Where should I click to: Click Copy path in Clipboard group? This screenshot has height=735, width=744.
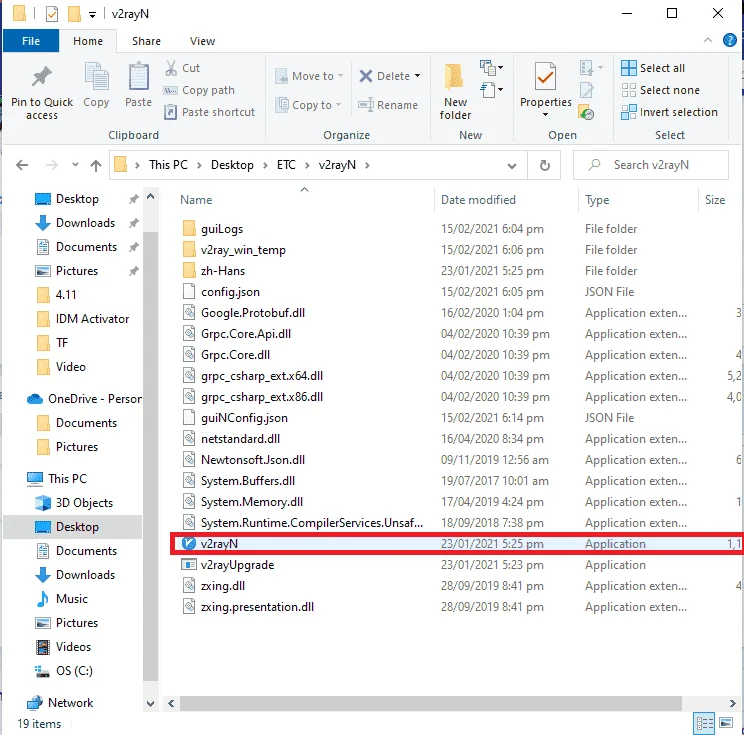pos(199,90)
